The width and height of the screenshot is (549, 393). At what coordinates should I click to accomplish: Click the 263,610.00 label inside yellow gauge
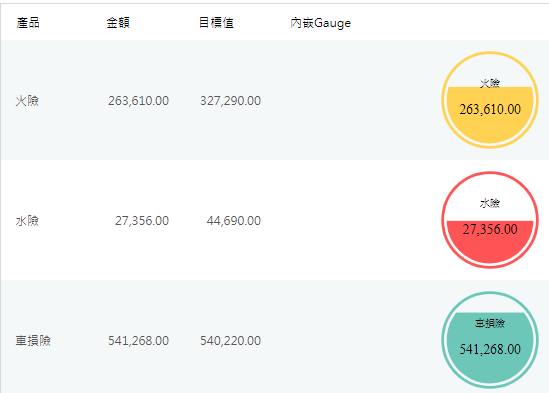pos(490,109)
